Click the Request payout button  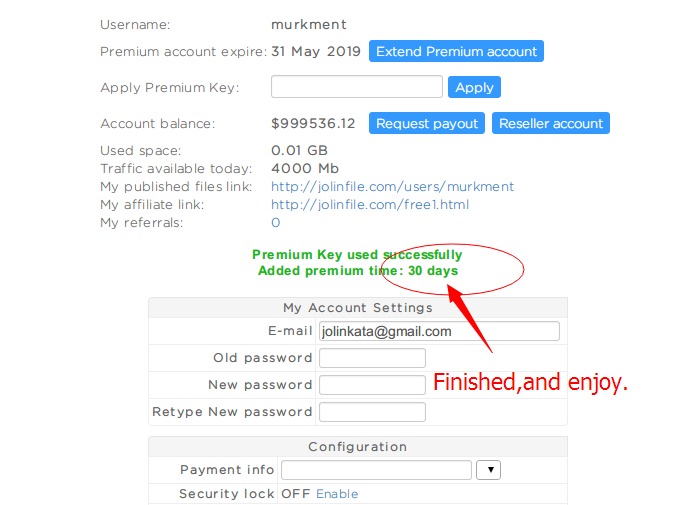[427, 123]
